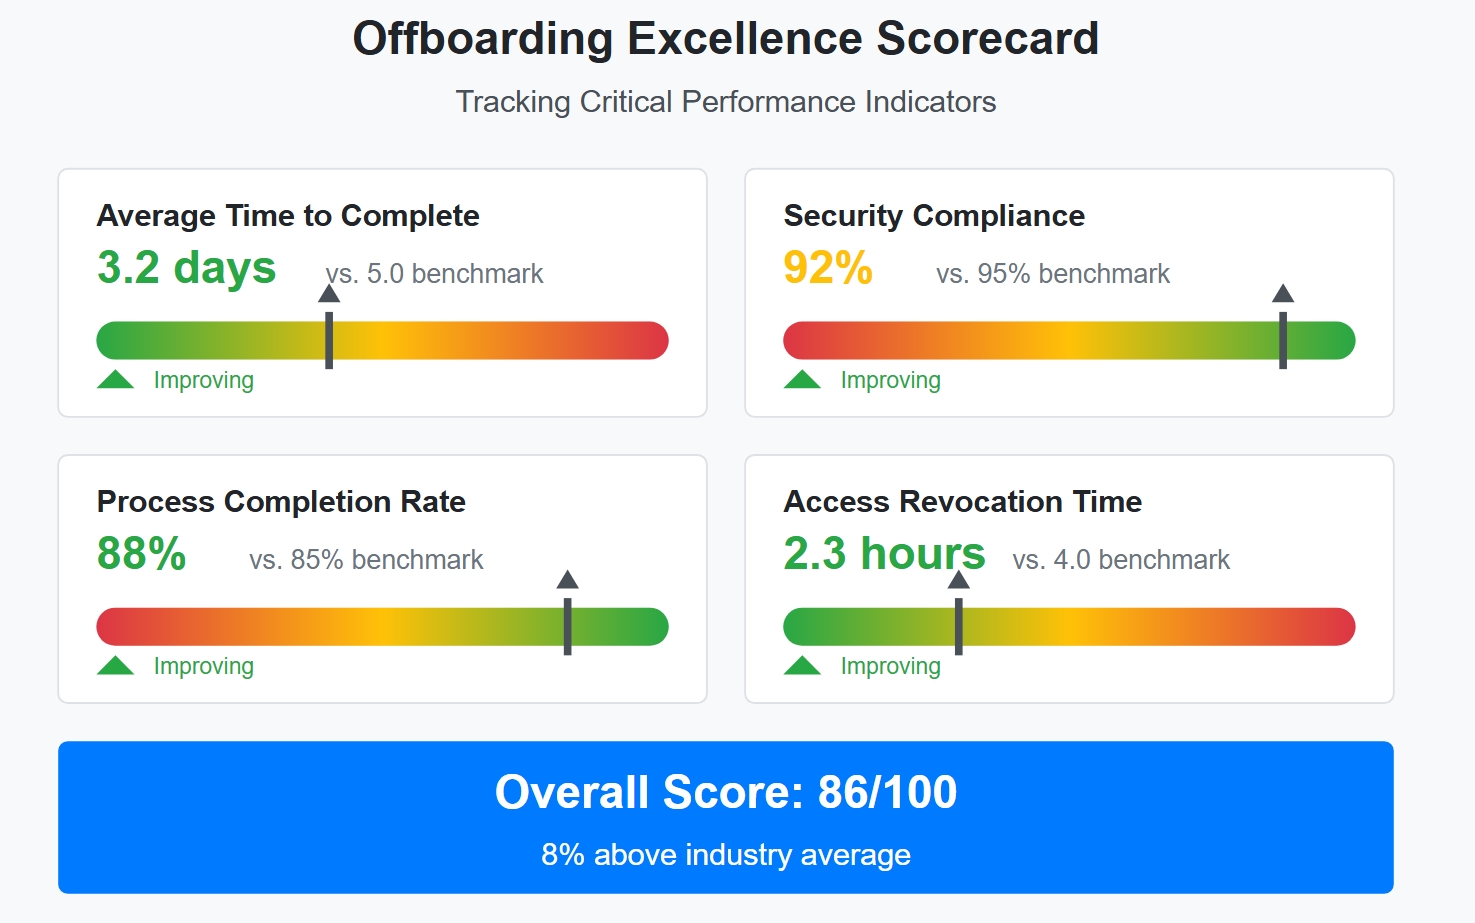Click the Average Time to Complete improving triangle
The image size is (1475, 923).
(x=116, y=380)
